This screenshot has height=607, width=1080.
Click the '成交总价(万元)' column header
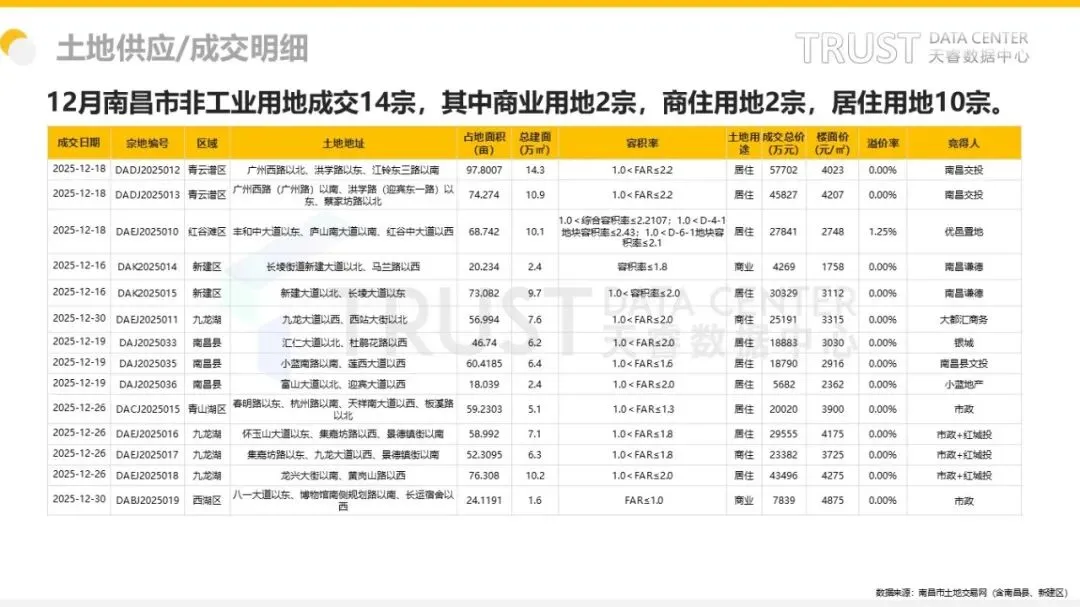click(783, 143)
